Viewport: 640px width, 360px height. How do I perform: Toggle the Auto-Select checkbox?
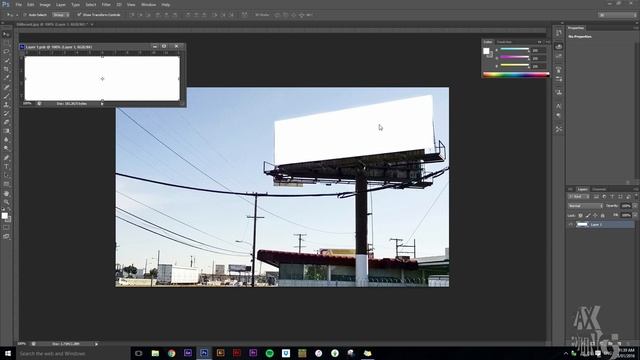(24, 15)
